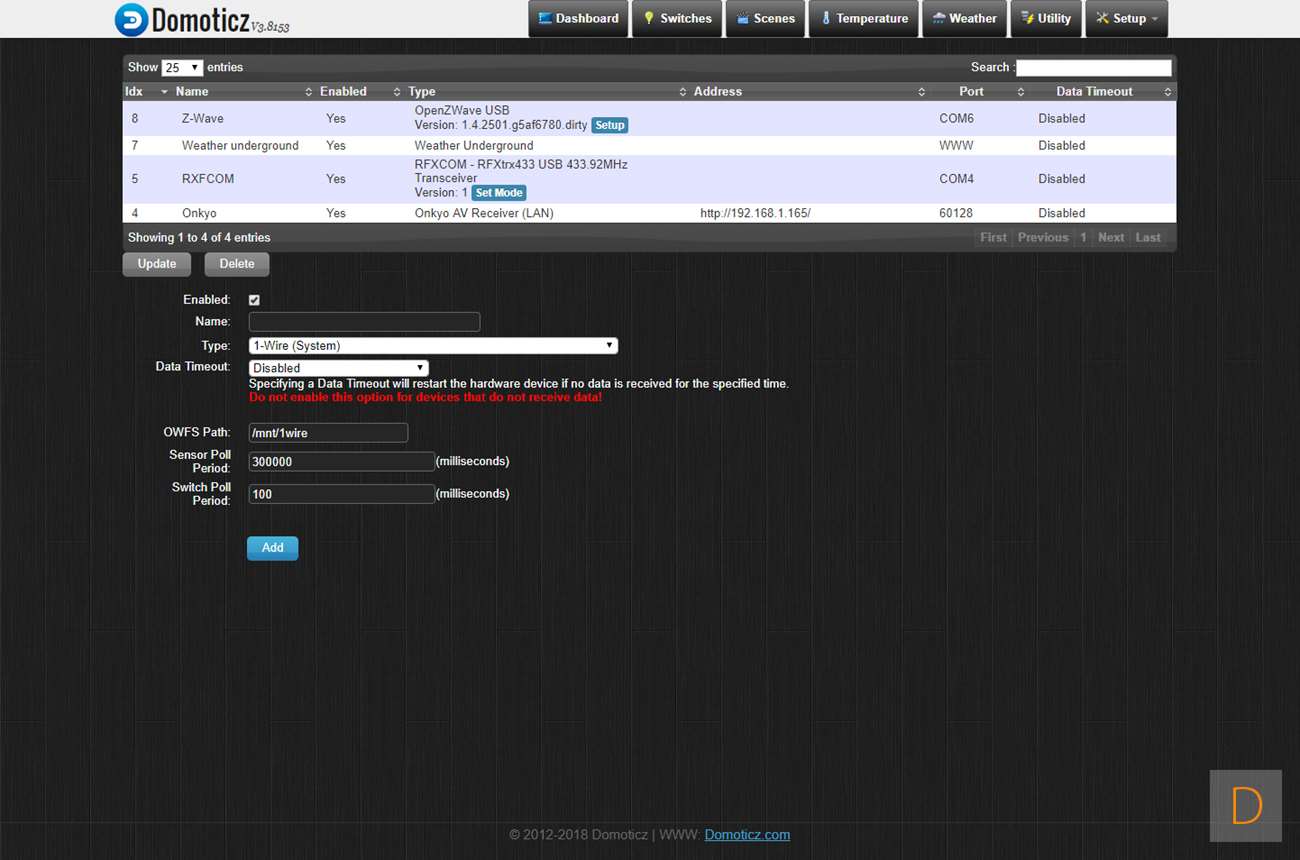Click the orange D badge icon
Viewport: 1300px width, 860px height.
point(1245,805)
